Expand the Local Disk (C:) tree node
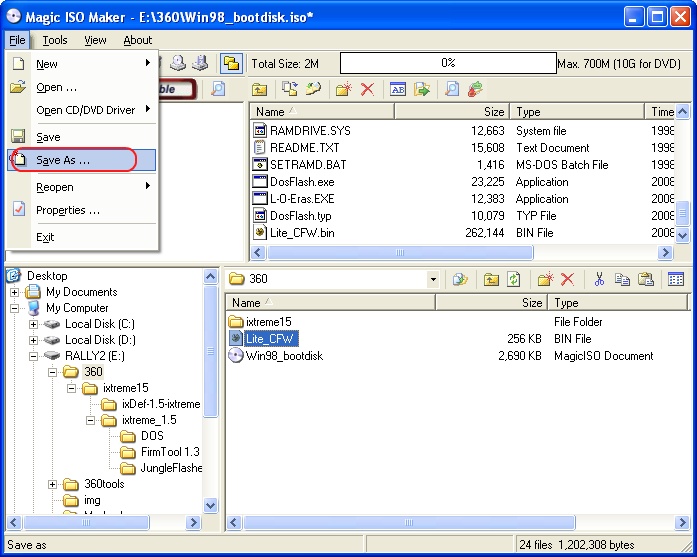697x557 pixels. click(34, 324)
